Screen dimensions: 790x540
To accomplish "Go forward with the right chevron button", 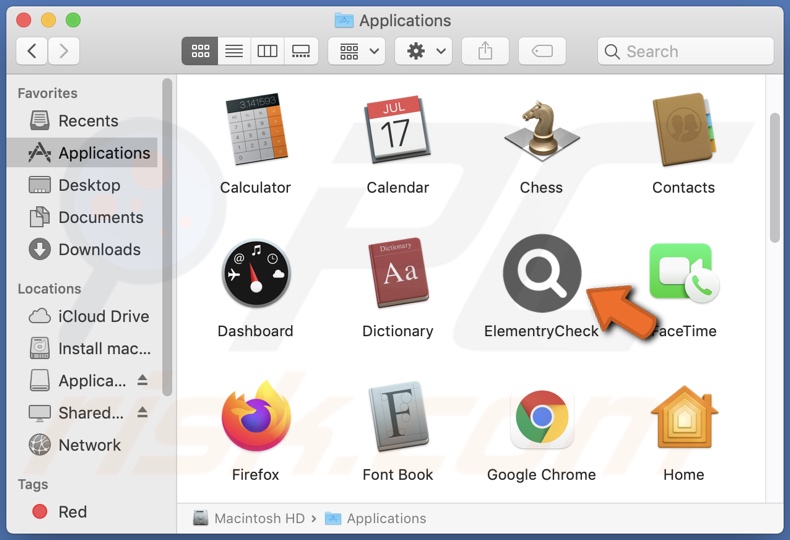I will (x=63, y=51).
